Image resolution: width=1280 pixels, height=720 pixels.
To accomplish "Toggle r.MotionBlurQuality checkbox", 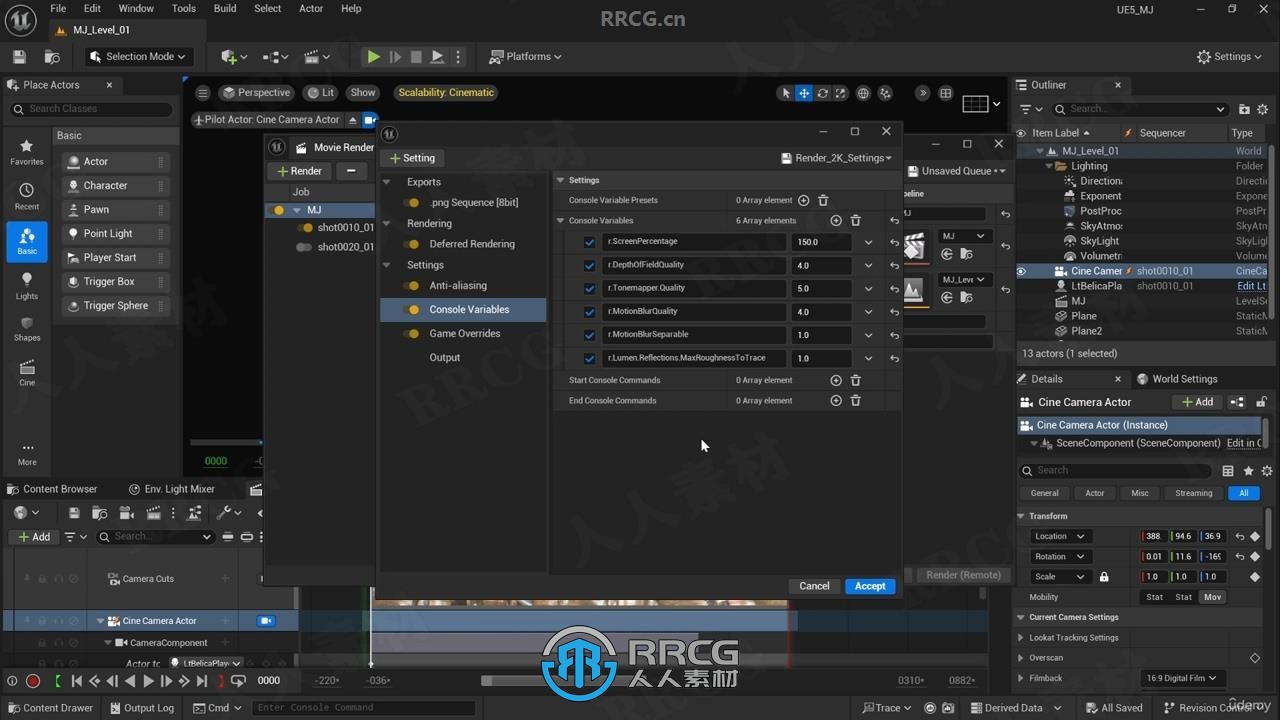I will (x=589, y=312).
